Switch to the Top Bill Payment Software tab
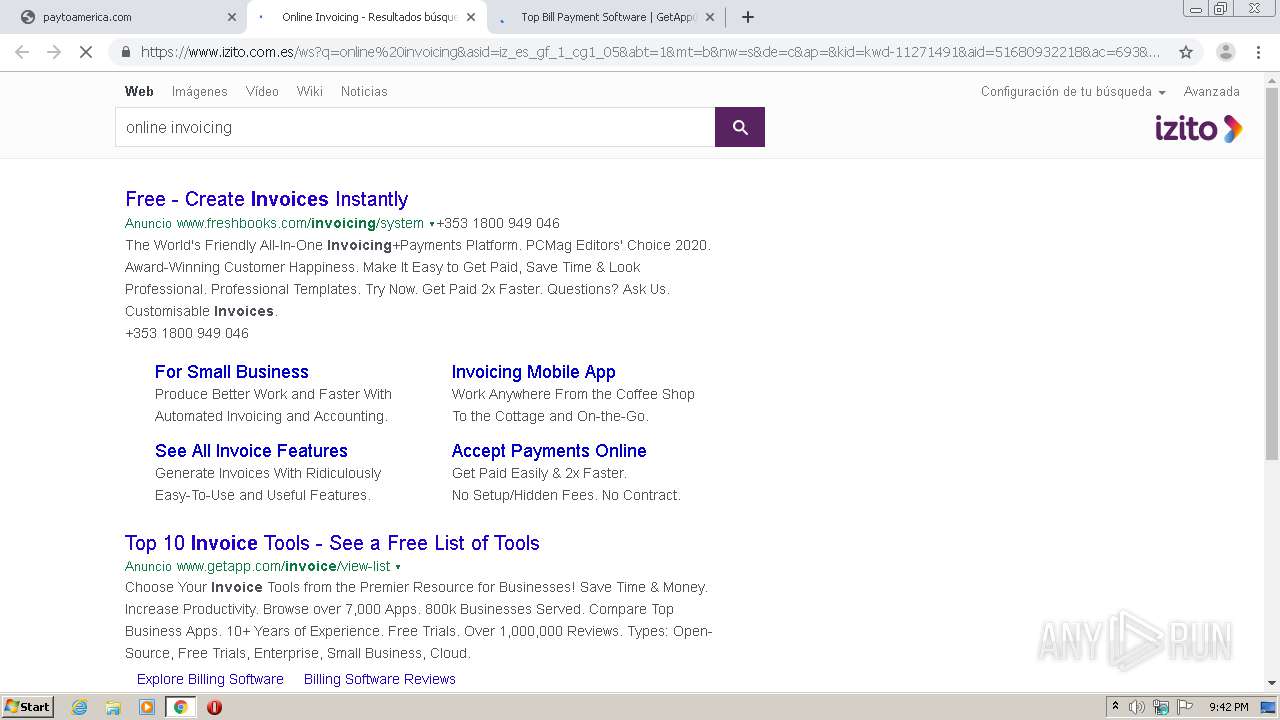The height and width of the screenshot is (720, 1280). pos(605,17)
